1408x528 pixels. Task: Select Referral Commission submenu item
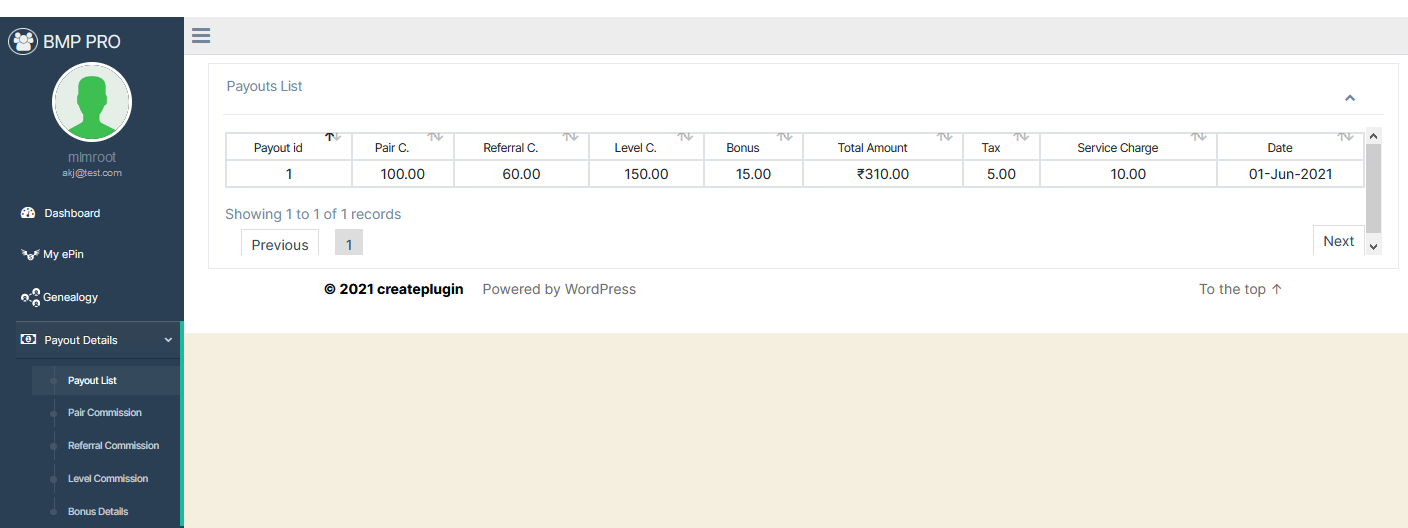tap(113, 446)
